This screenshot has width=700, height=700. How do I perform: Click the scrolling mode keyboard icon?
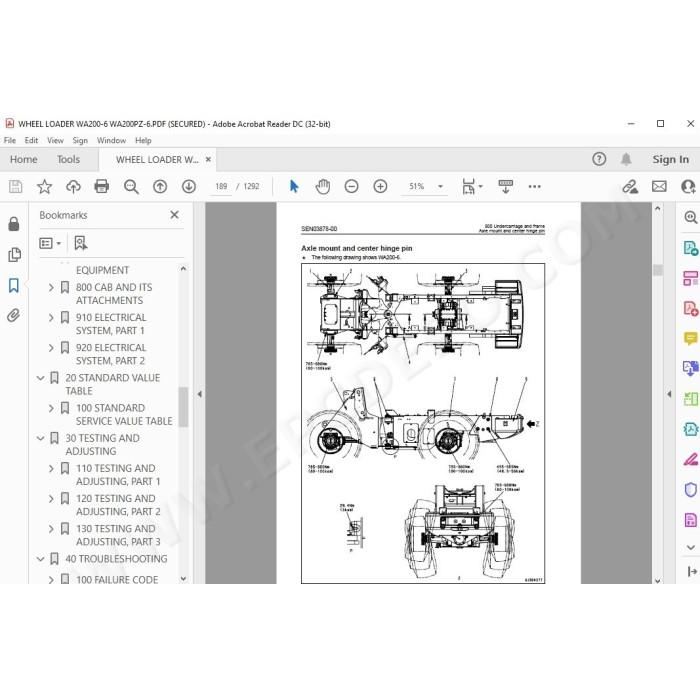tap(505, 186)
